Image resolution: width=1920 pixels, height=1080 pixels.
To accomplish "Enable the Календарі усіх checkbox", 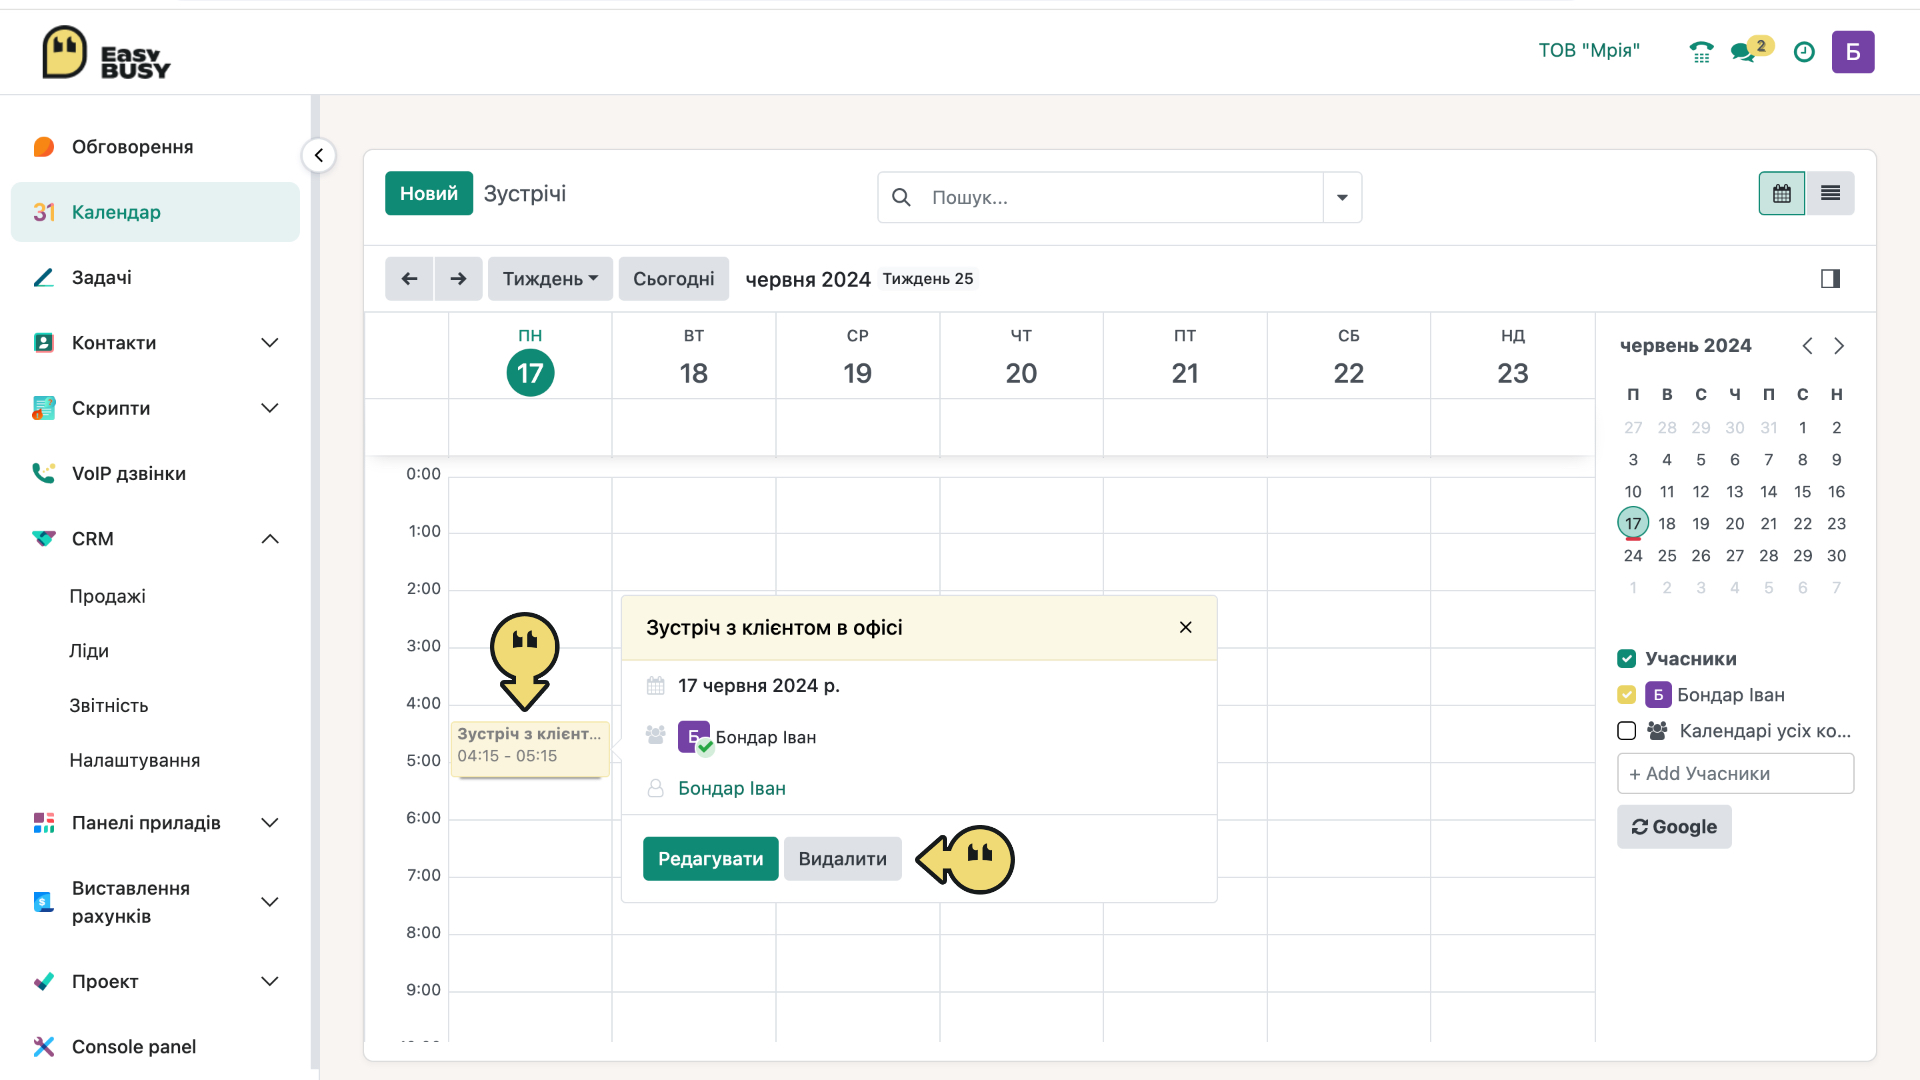I will pos(1627,731).
